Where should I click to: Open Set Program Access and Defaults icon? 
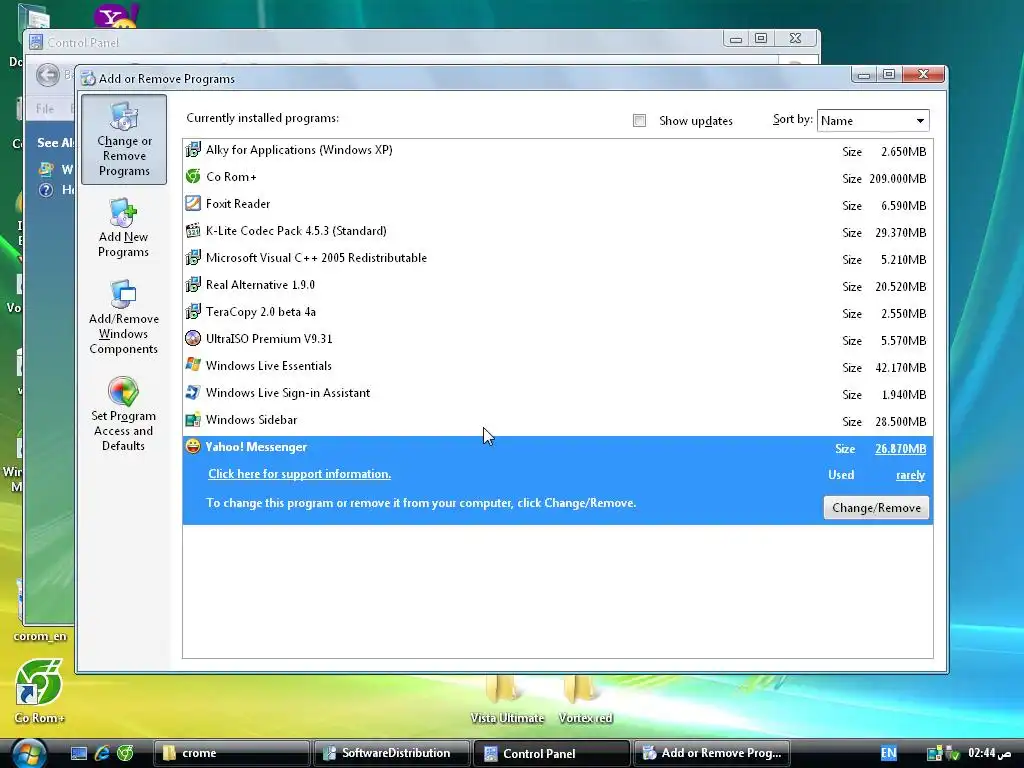click(x=123, y=414)
